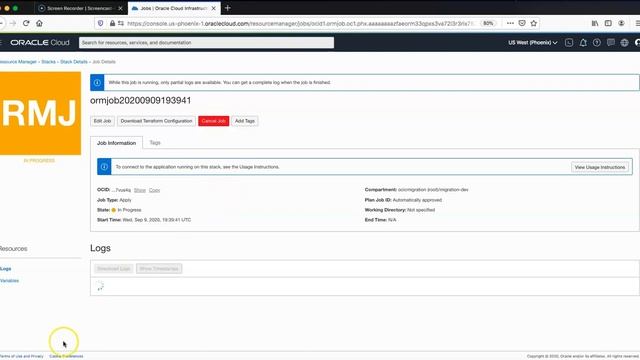640x360 pixels.
Task: Open the announcements bell icon
Action: coord(583,42)
